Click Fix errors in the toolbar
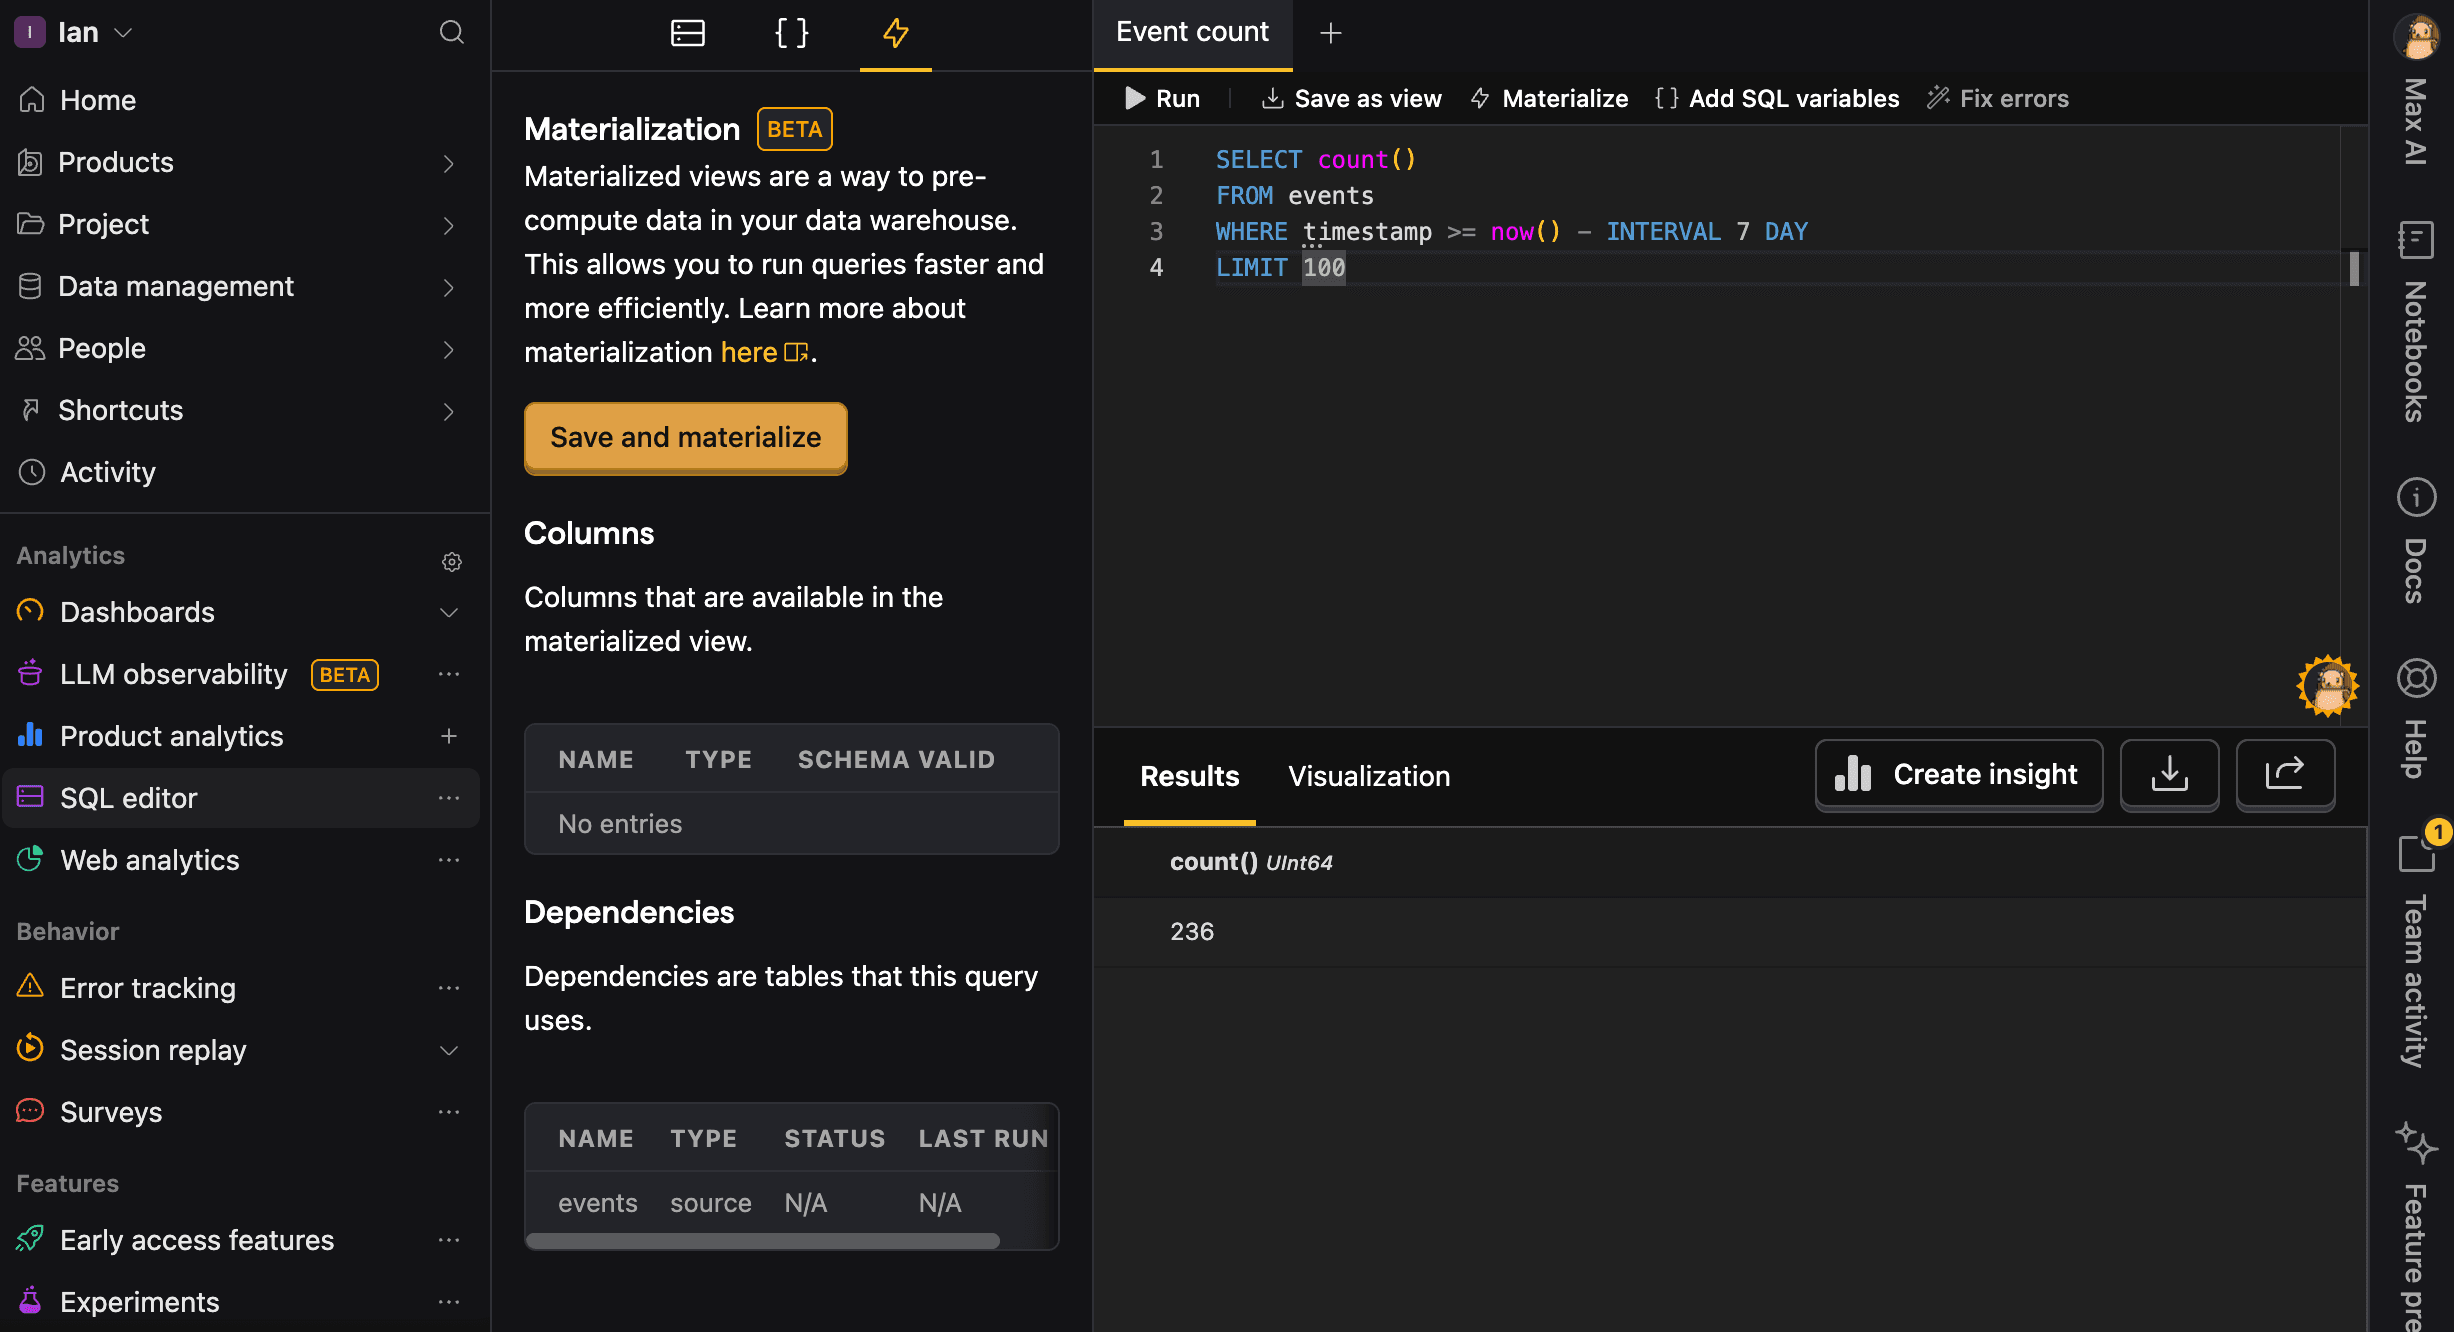Screen dimensions: 2454x1332 tap(1998, 98)
